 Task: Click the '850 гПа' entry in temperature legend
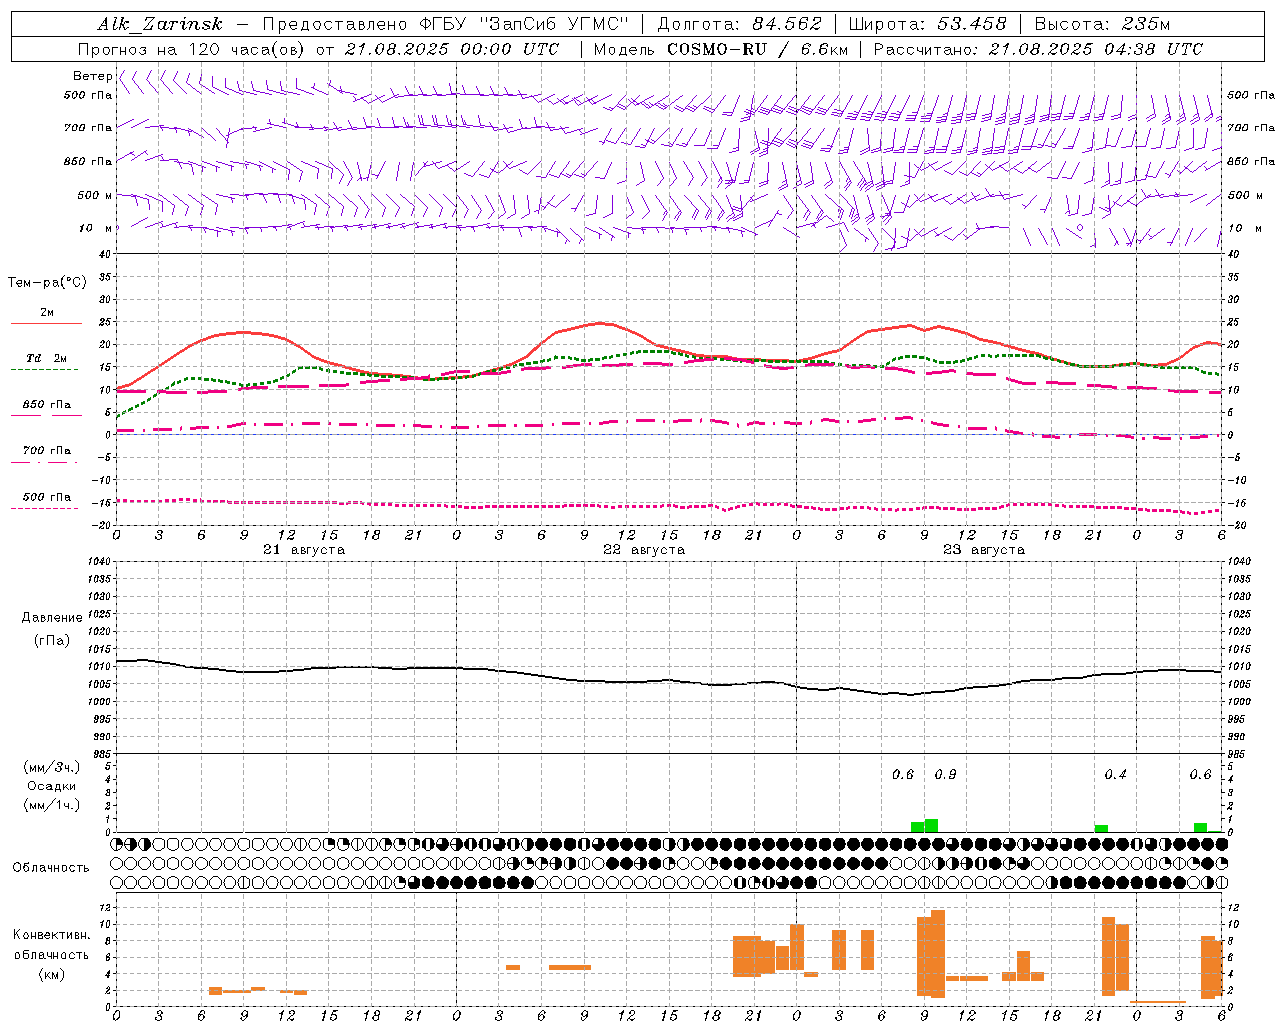point(47,405)
